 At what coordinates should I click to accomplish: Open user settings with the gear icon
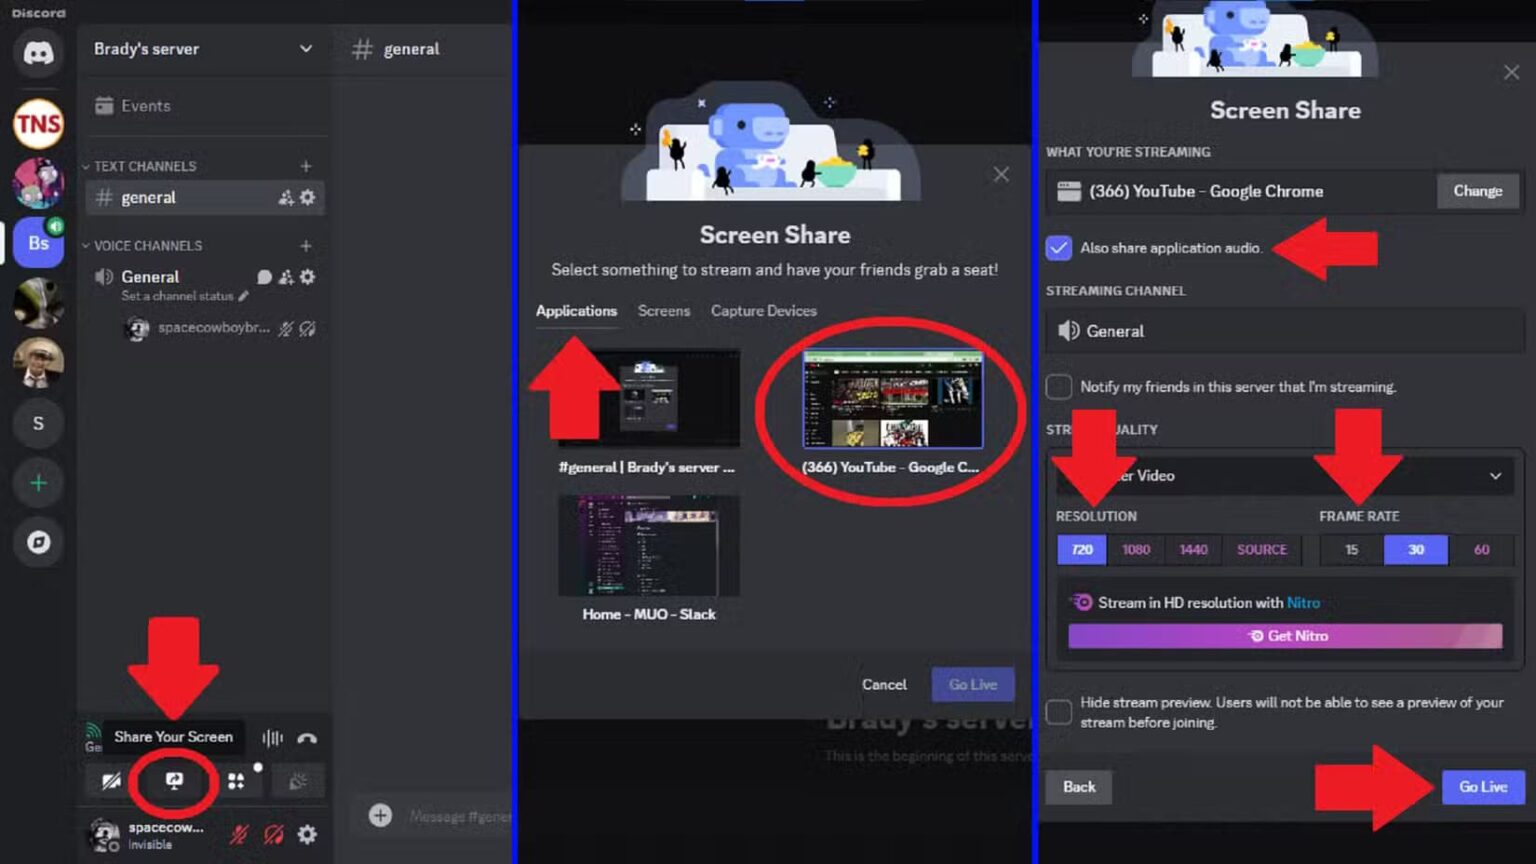coord(307,833)
